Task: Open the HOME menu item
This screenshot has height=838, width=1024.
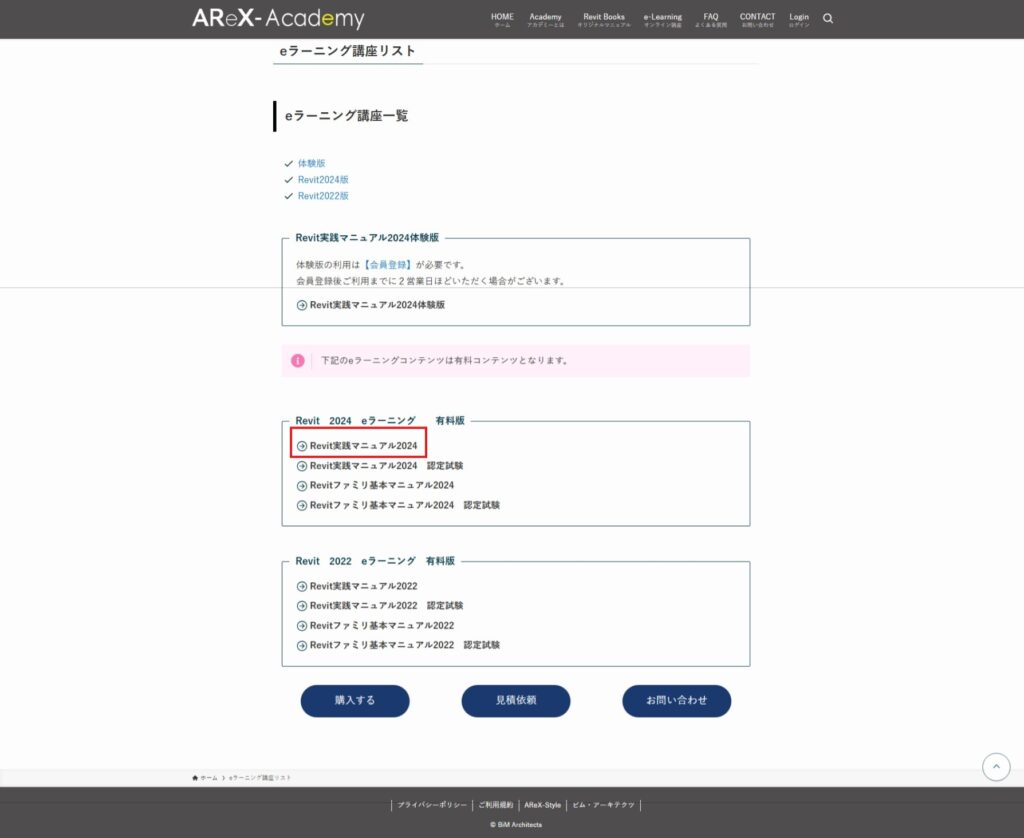Action: pyautogui.click(x=502, y=20)
